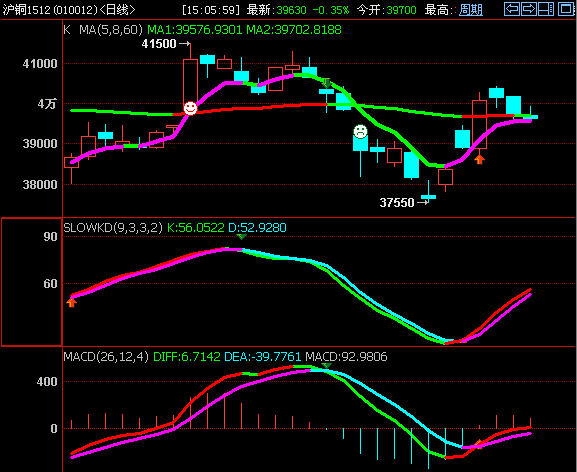Click the green down triangle in MACD panel
Image resolution: width=577 pixels, height=472 pixels.
pyautogui.click(x=326, y=365)
